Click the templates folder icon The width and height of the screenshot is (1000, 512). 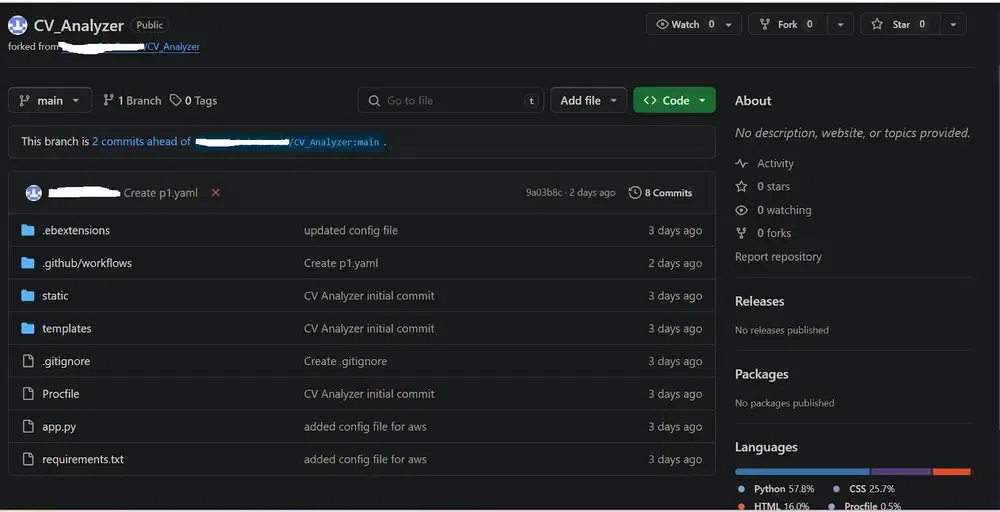pyautogui.click(x=27, y=328)
